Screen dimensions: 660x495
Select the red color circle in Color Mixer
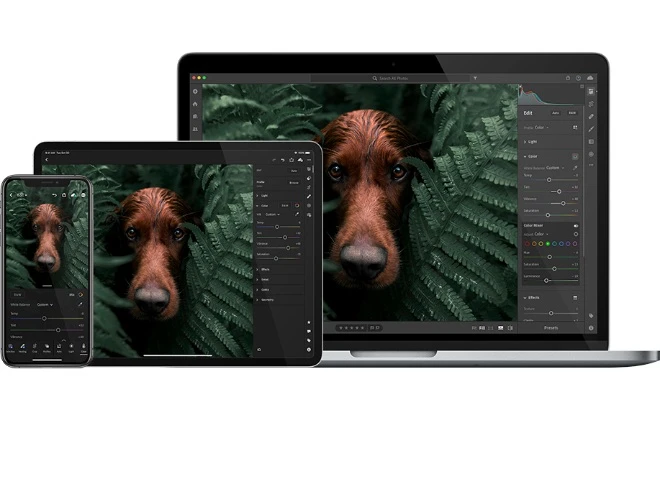(527, 243)
